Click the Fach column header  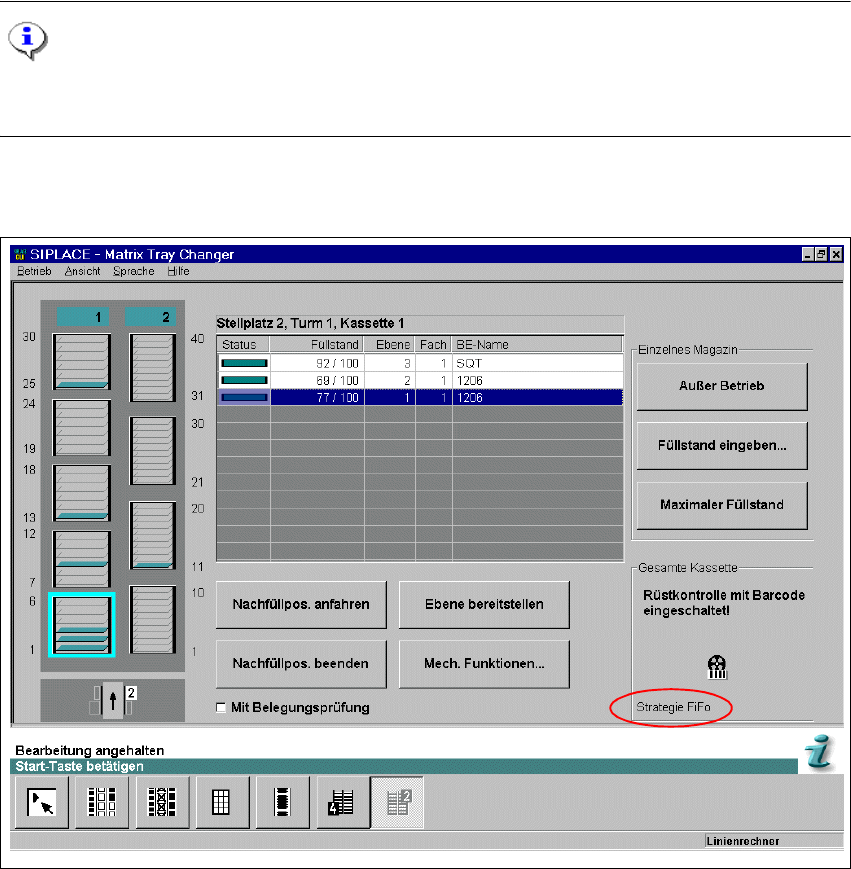coord(433,344)
